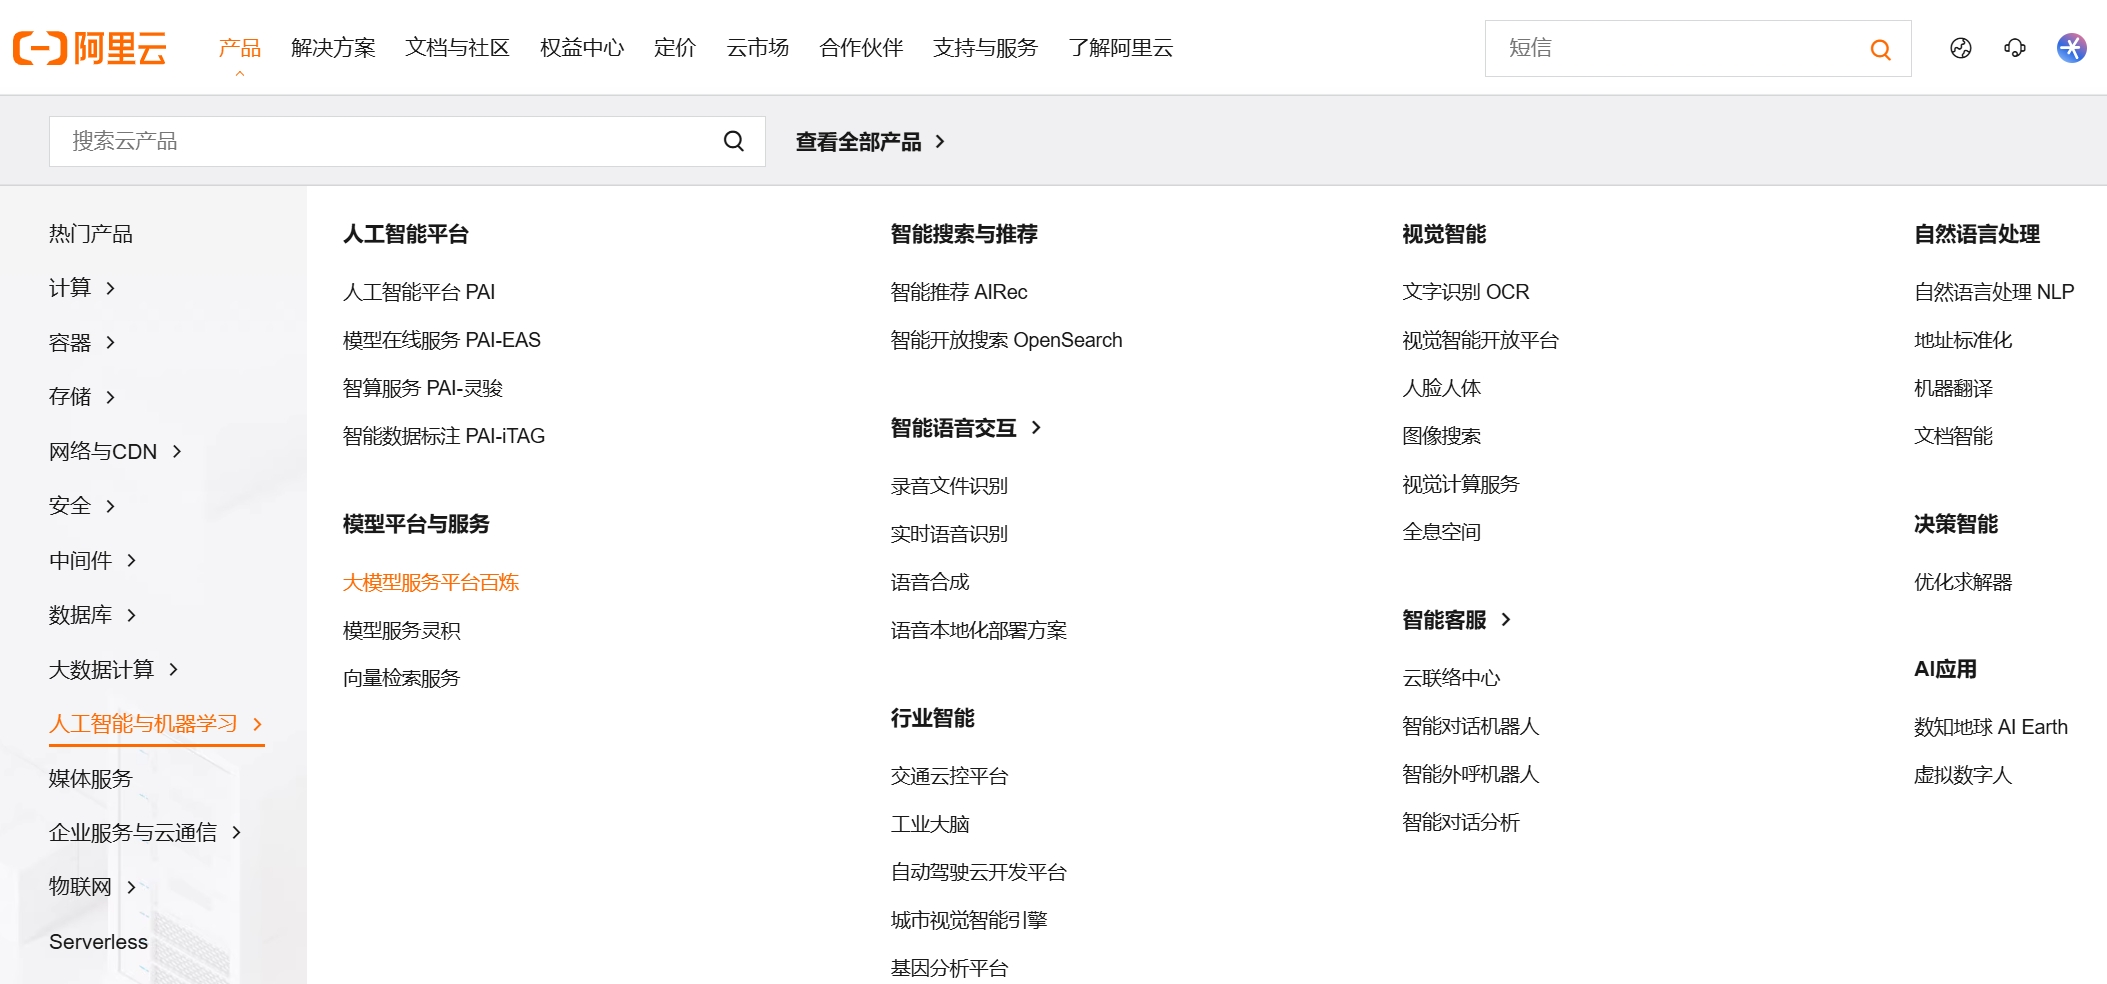Open 模型服务灵积
This screenshot has height=984, width=2107.
tap(402, 630)
